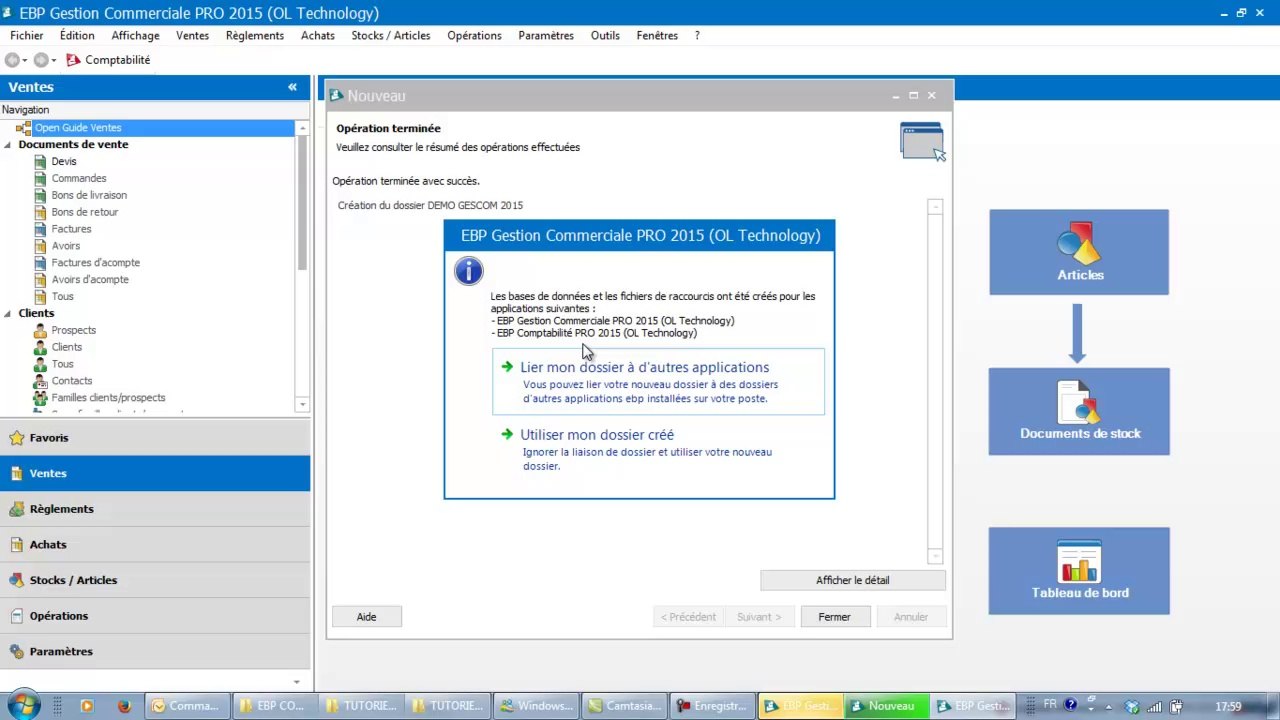Viewport: 1280px width, 720px height.
Task: Open the Fichier menu
Action: (x=27, y=35)
